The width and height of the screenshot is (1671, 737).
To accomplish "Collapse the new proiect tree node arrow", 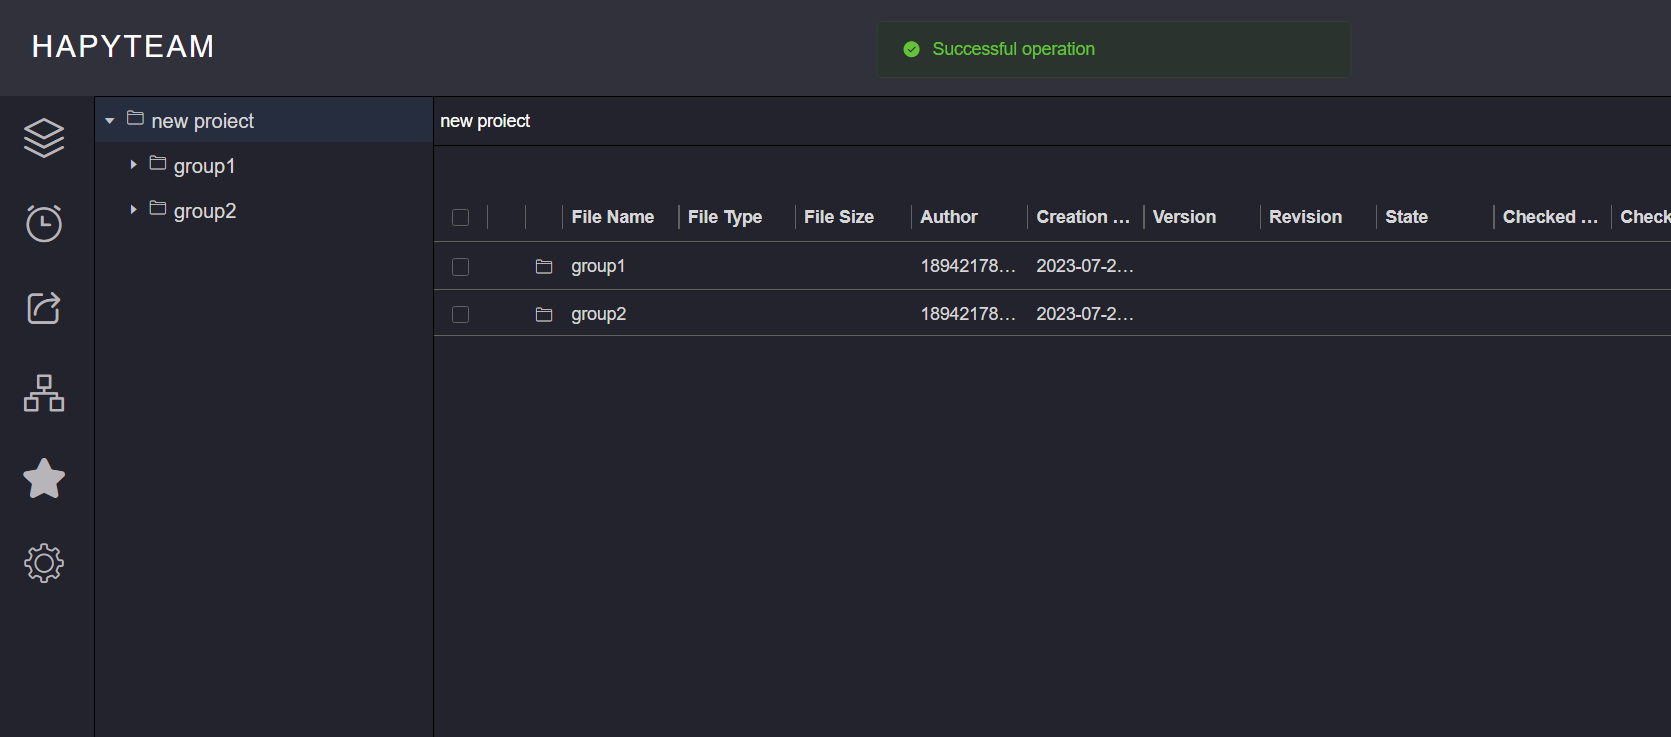I will [110, 121].
